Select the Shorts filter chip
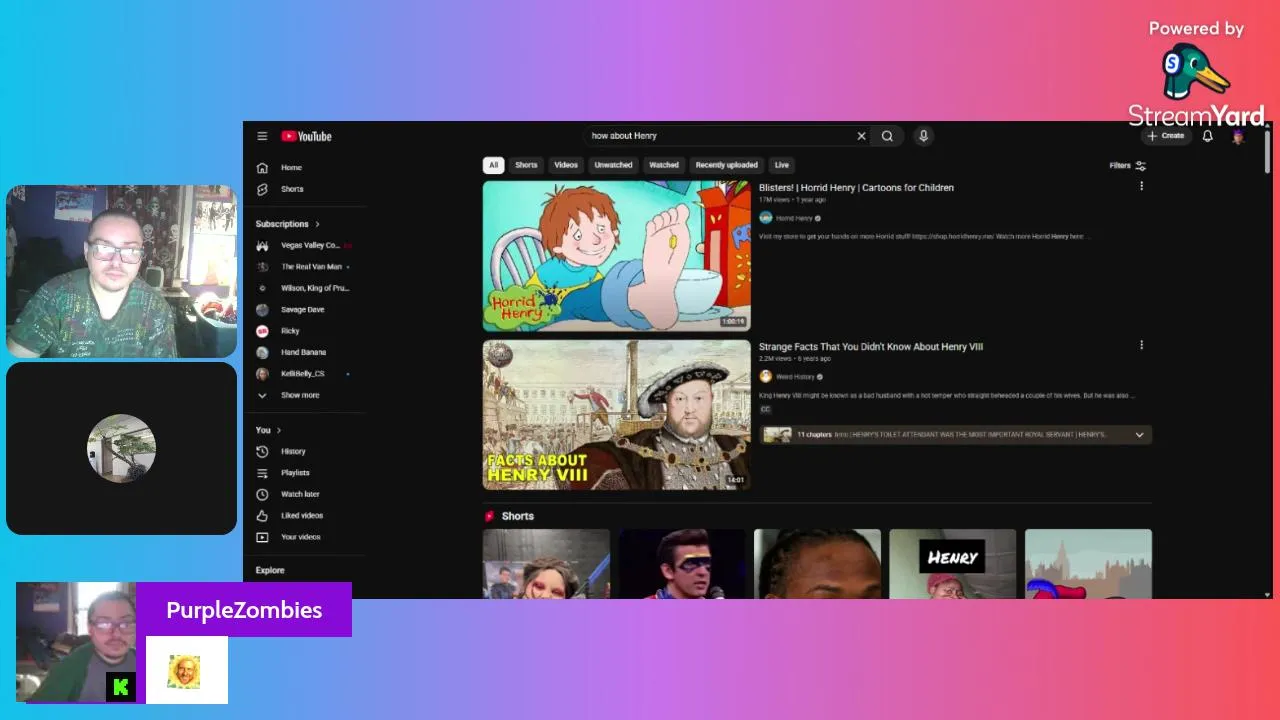The image size is (1280, 720). (x=526, y=165)
